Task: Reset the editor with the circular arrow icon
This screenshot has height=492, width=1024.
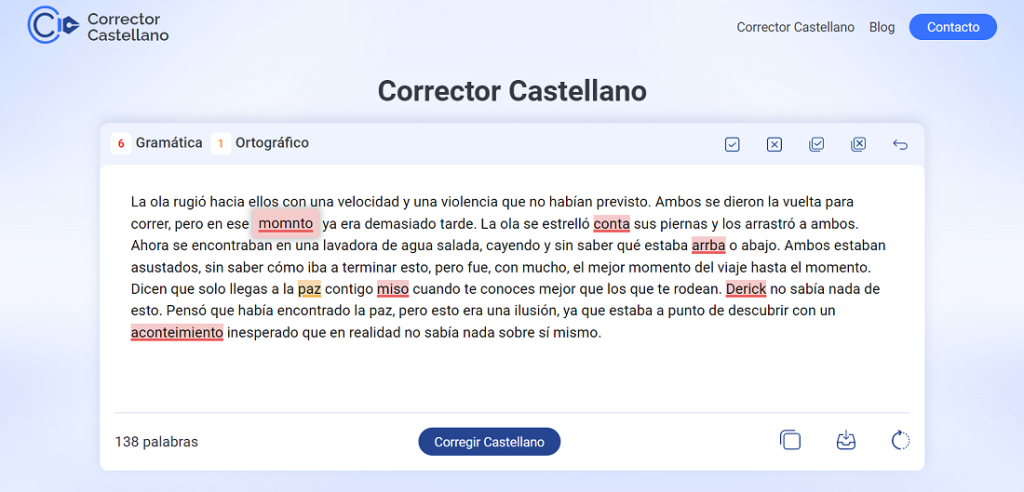Action: coord(900,441)
